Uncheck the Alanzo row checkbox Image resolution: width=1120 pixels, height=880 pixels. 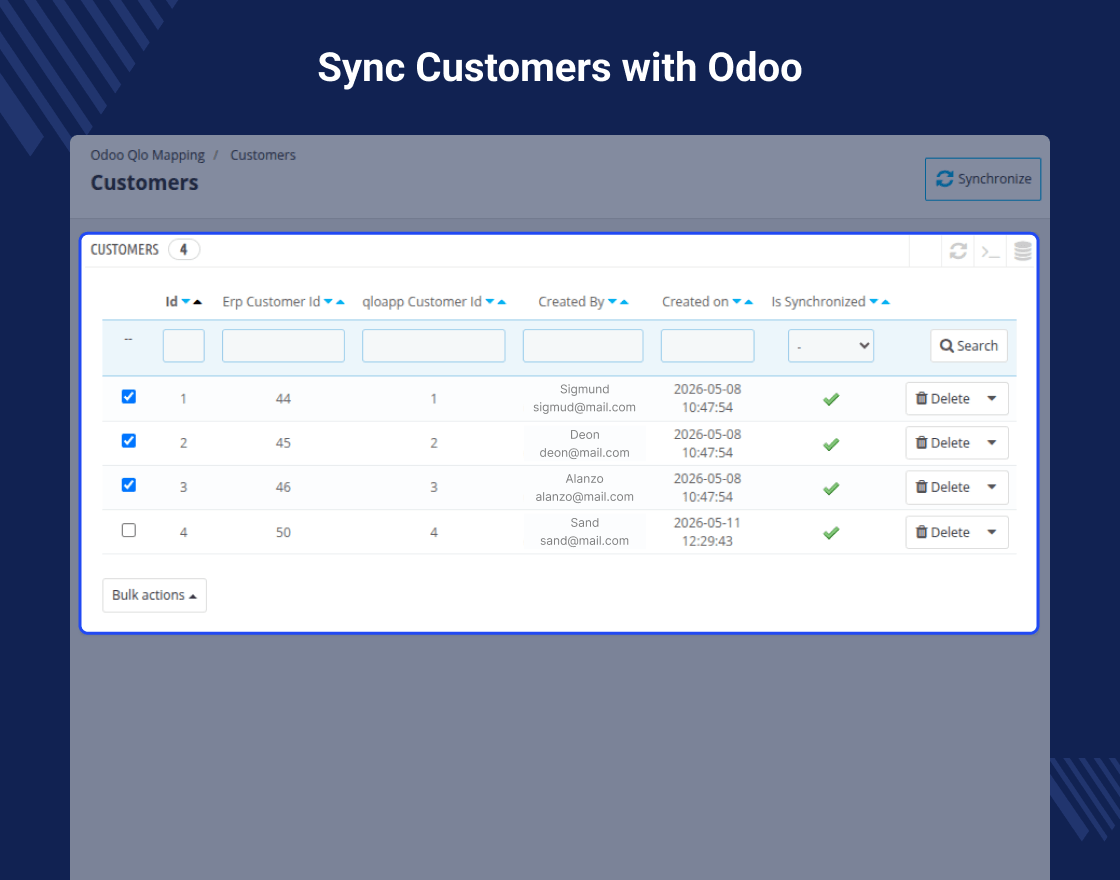click(129, 485)
